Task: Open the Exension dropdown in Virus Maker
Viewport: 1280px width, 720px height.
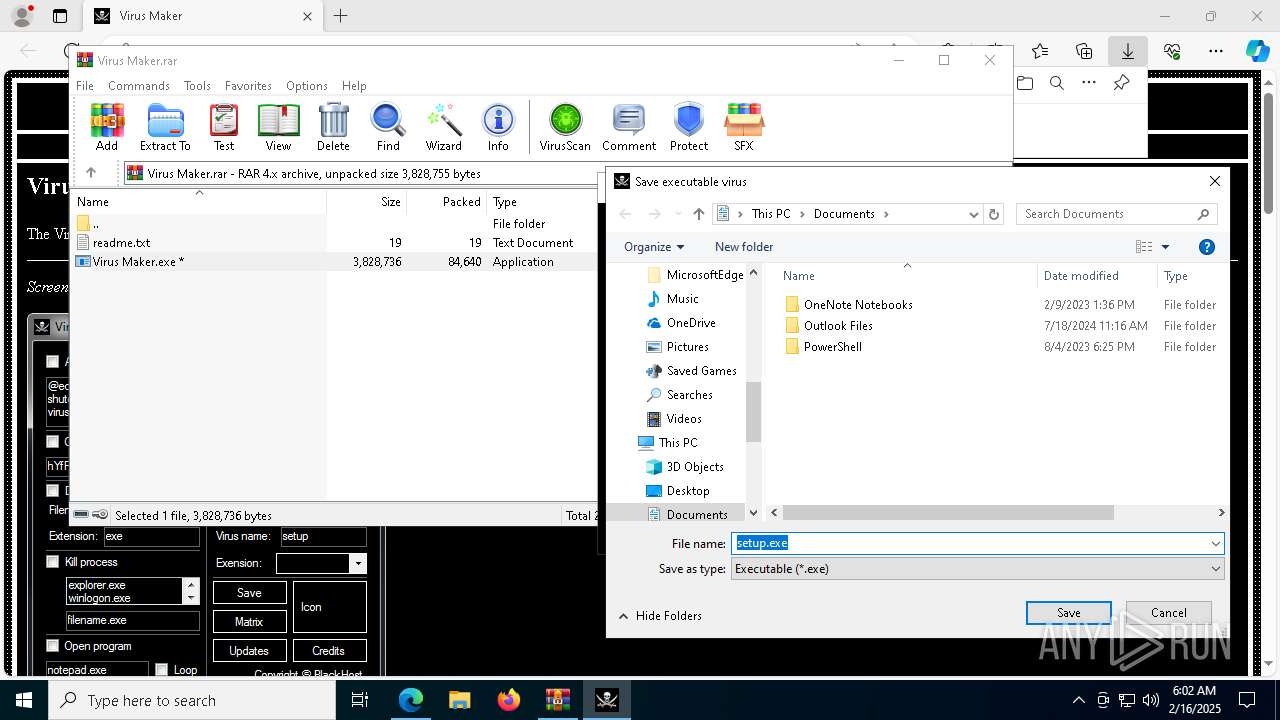Action: click(x=357, y=564)
